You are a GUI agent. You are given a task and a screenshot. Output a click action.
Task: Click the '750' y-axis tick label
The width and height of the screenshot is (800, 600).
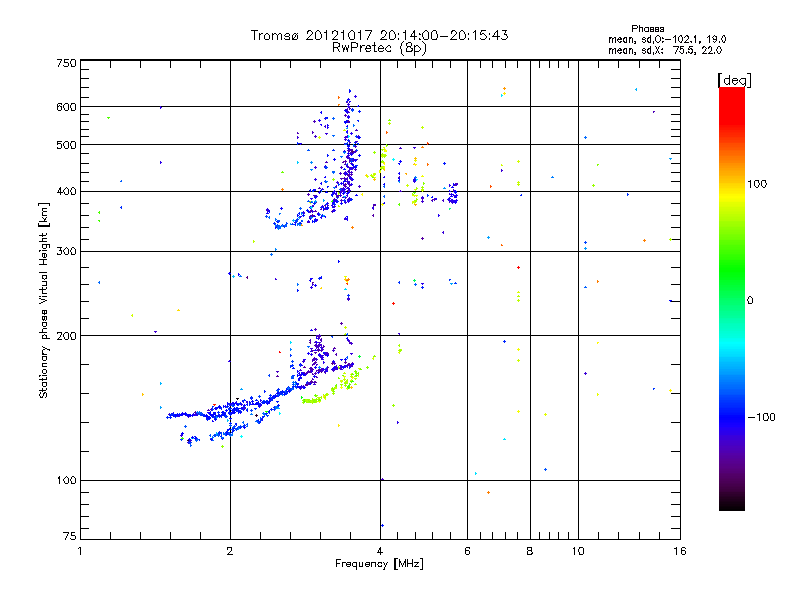click(66, 63)
